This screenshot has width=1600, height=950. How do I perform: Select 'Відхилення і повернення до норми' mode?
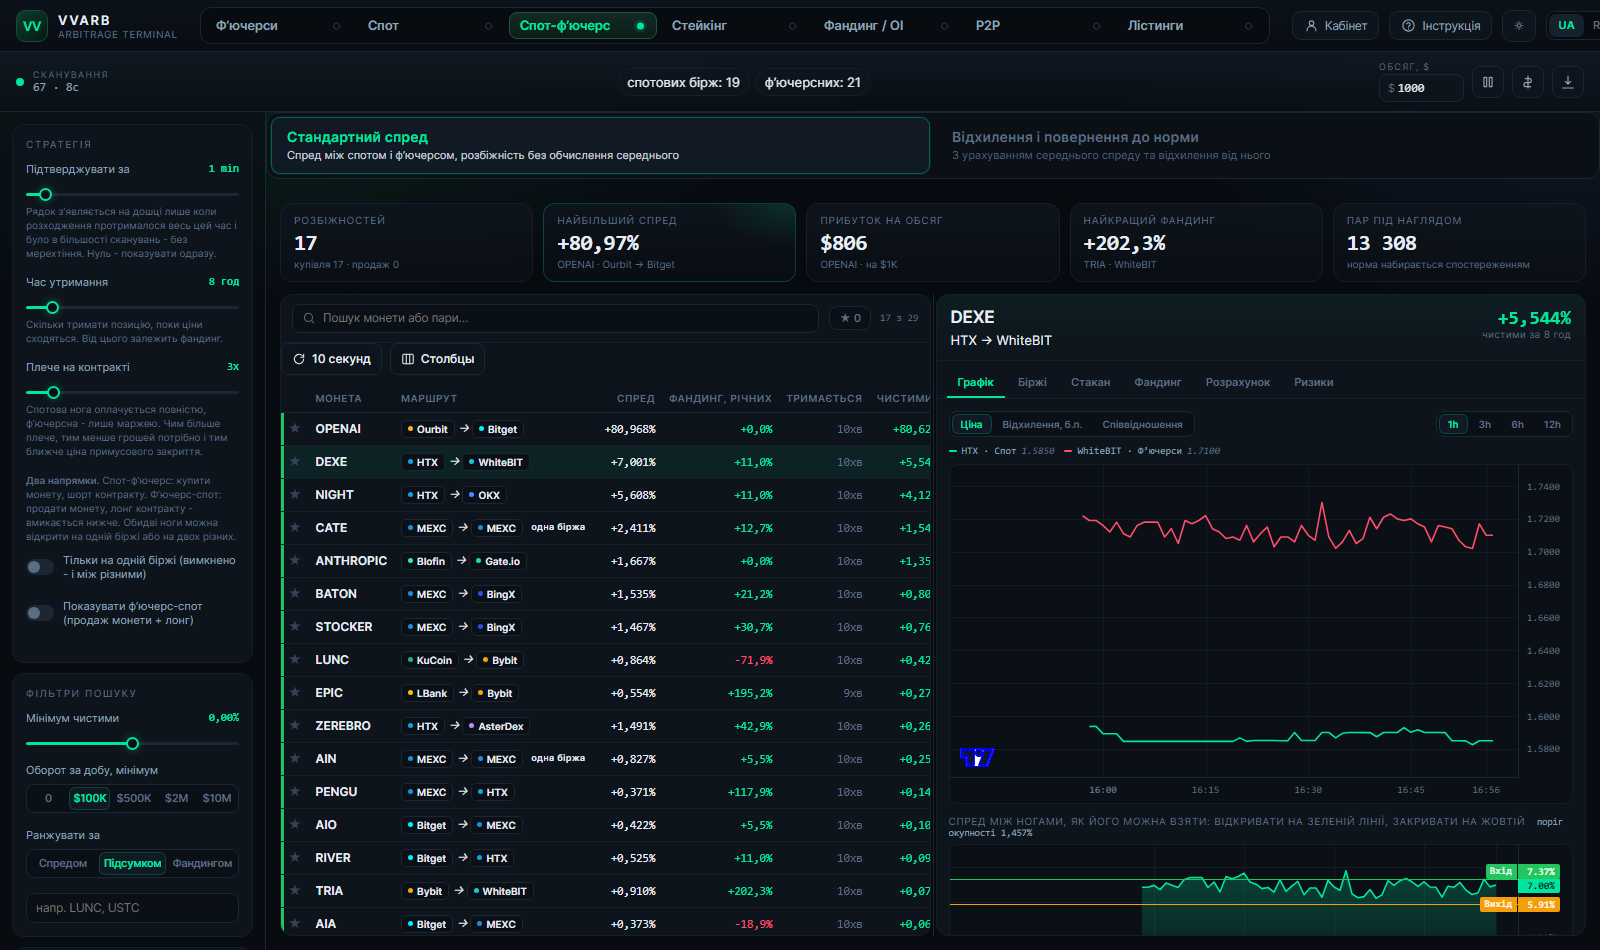point(1264,146)
